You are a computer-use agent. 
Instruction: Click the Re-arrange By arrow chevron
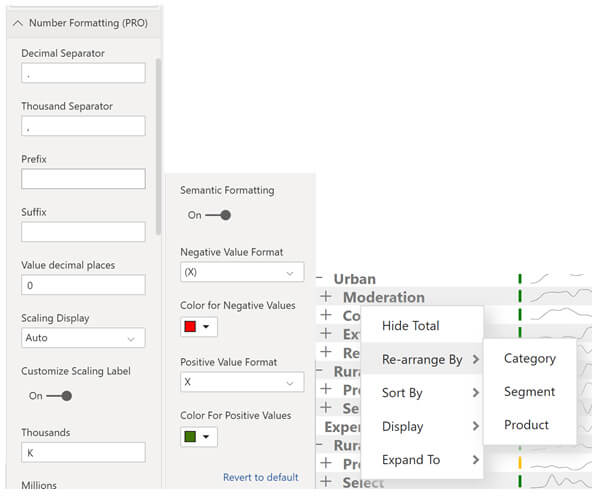[x=475, y=359]
